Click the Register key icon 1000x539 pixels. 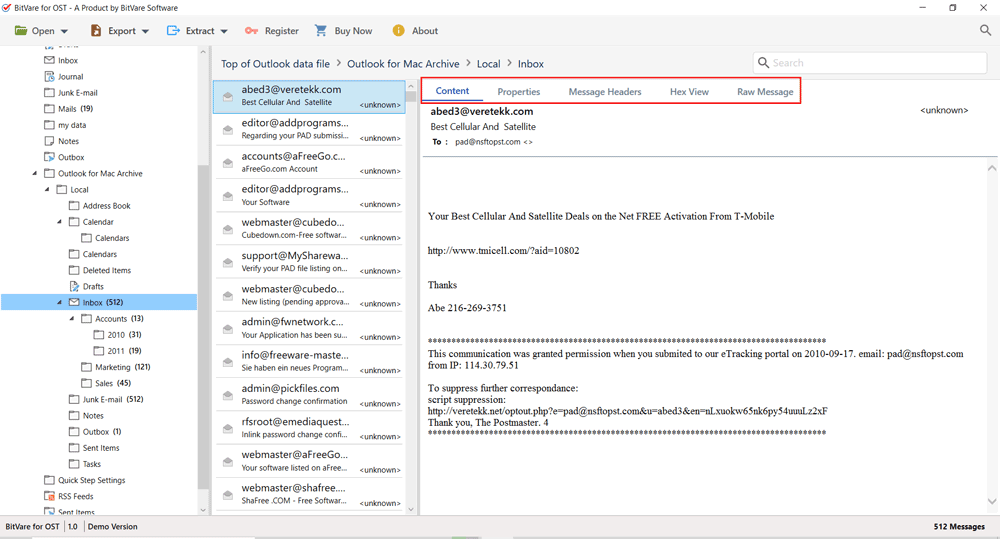point(251,31)
